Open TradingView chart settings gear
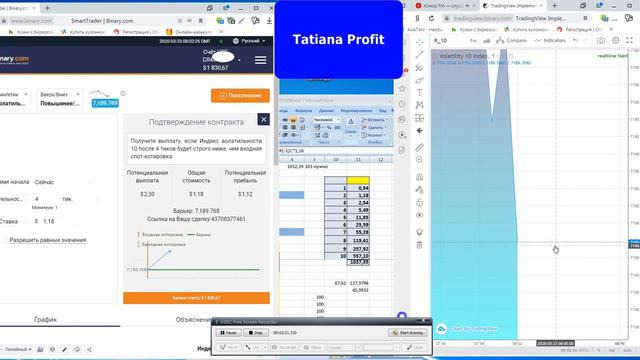The width and height of the screenshot is (640, 360). point(616,40)
